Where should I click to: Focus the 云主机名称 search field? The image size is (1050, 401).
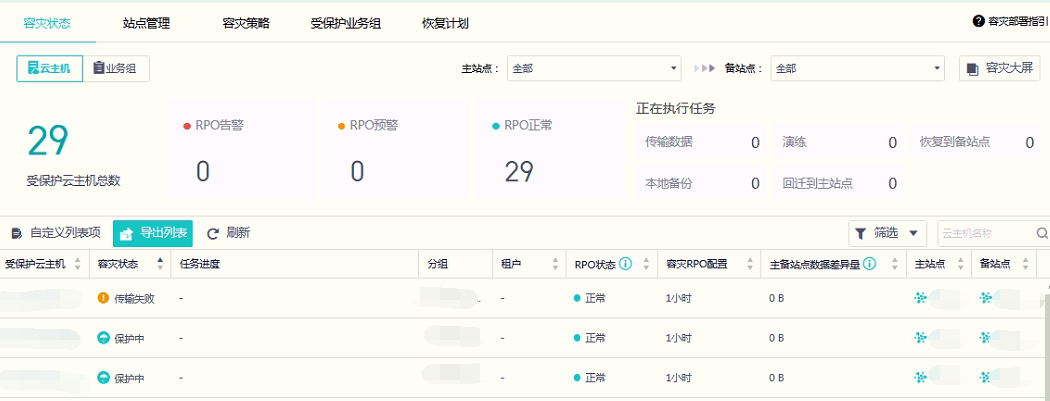tap(985, 233)
